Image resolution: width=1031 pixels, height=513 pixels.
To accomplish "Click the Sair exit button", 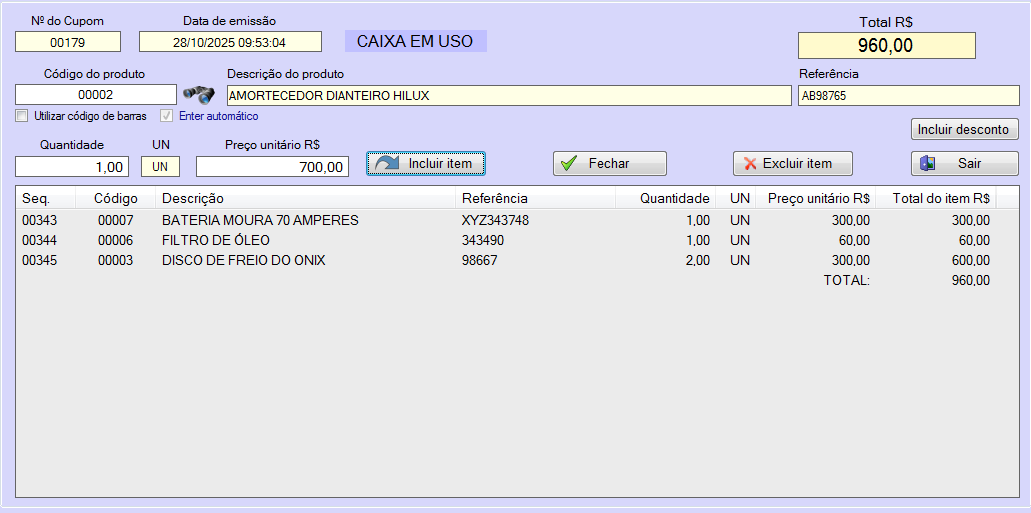I will pyautogui.click(x=964, y=163).
